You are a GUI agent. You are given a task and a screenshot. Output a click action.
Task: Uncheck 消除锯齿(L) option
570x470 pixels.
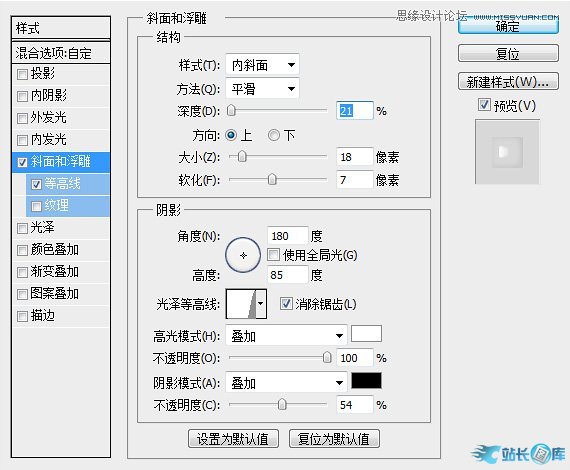286,303
